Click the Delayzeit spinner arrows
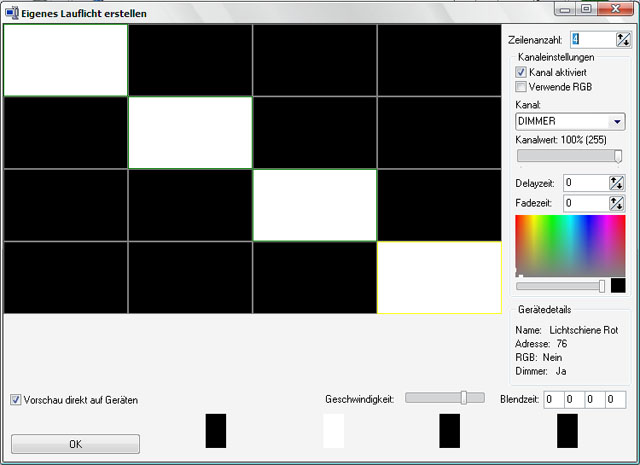 pyautogui.click(x=616, y=183)
